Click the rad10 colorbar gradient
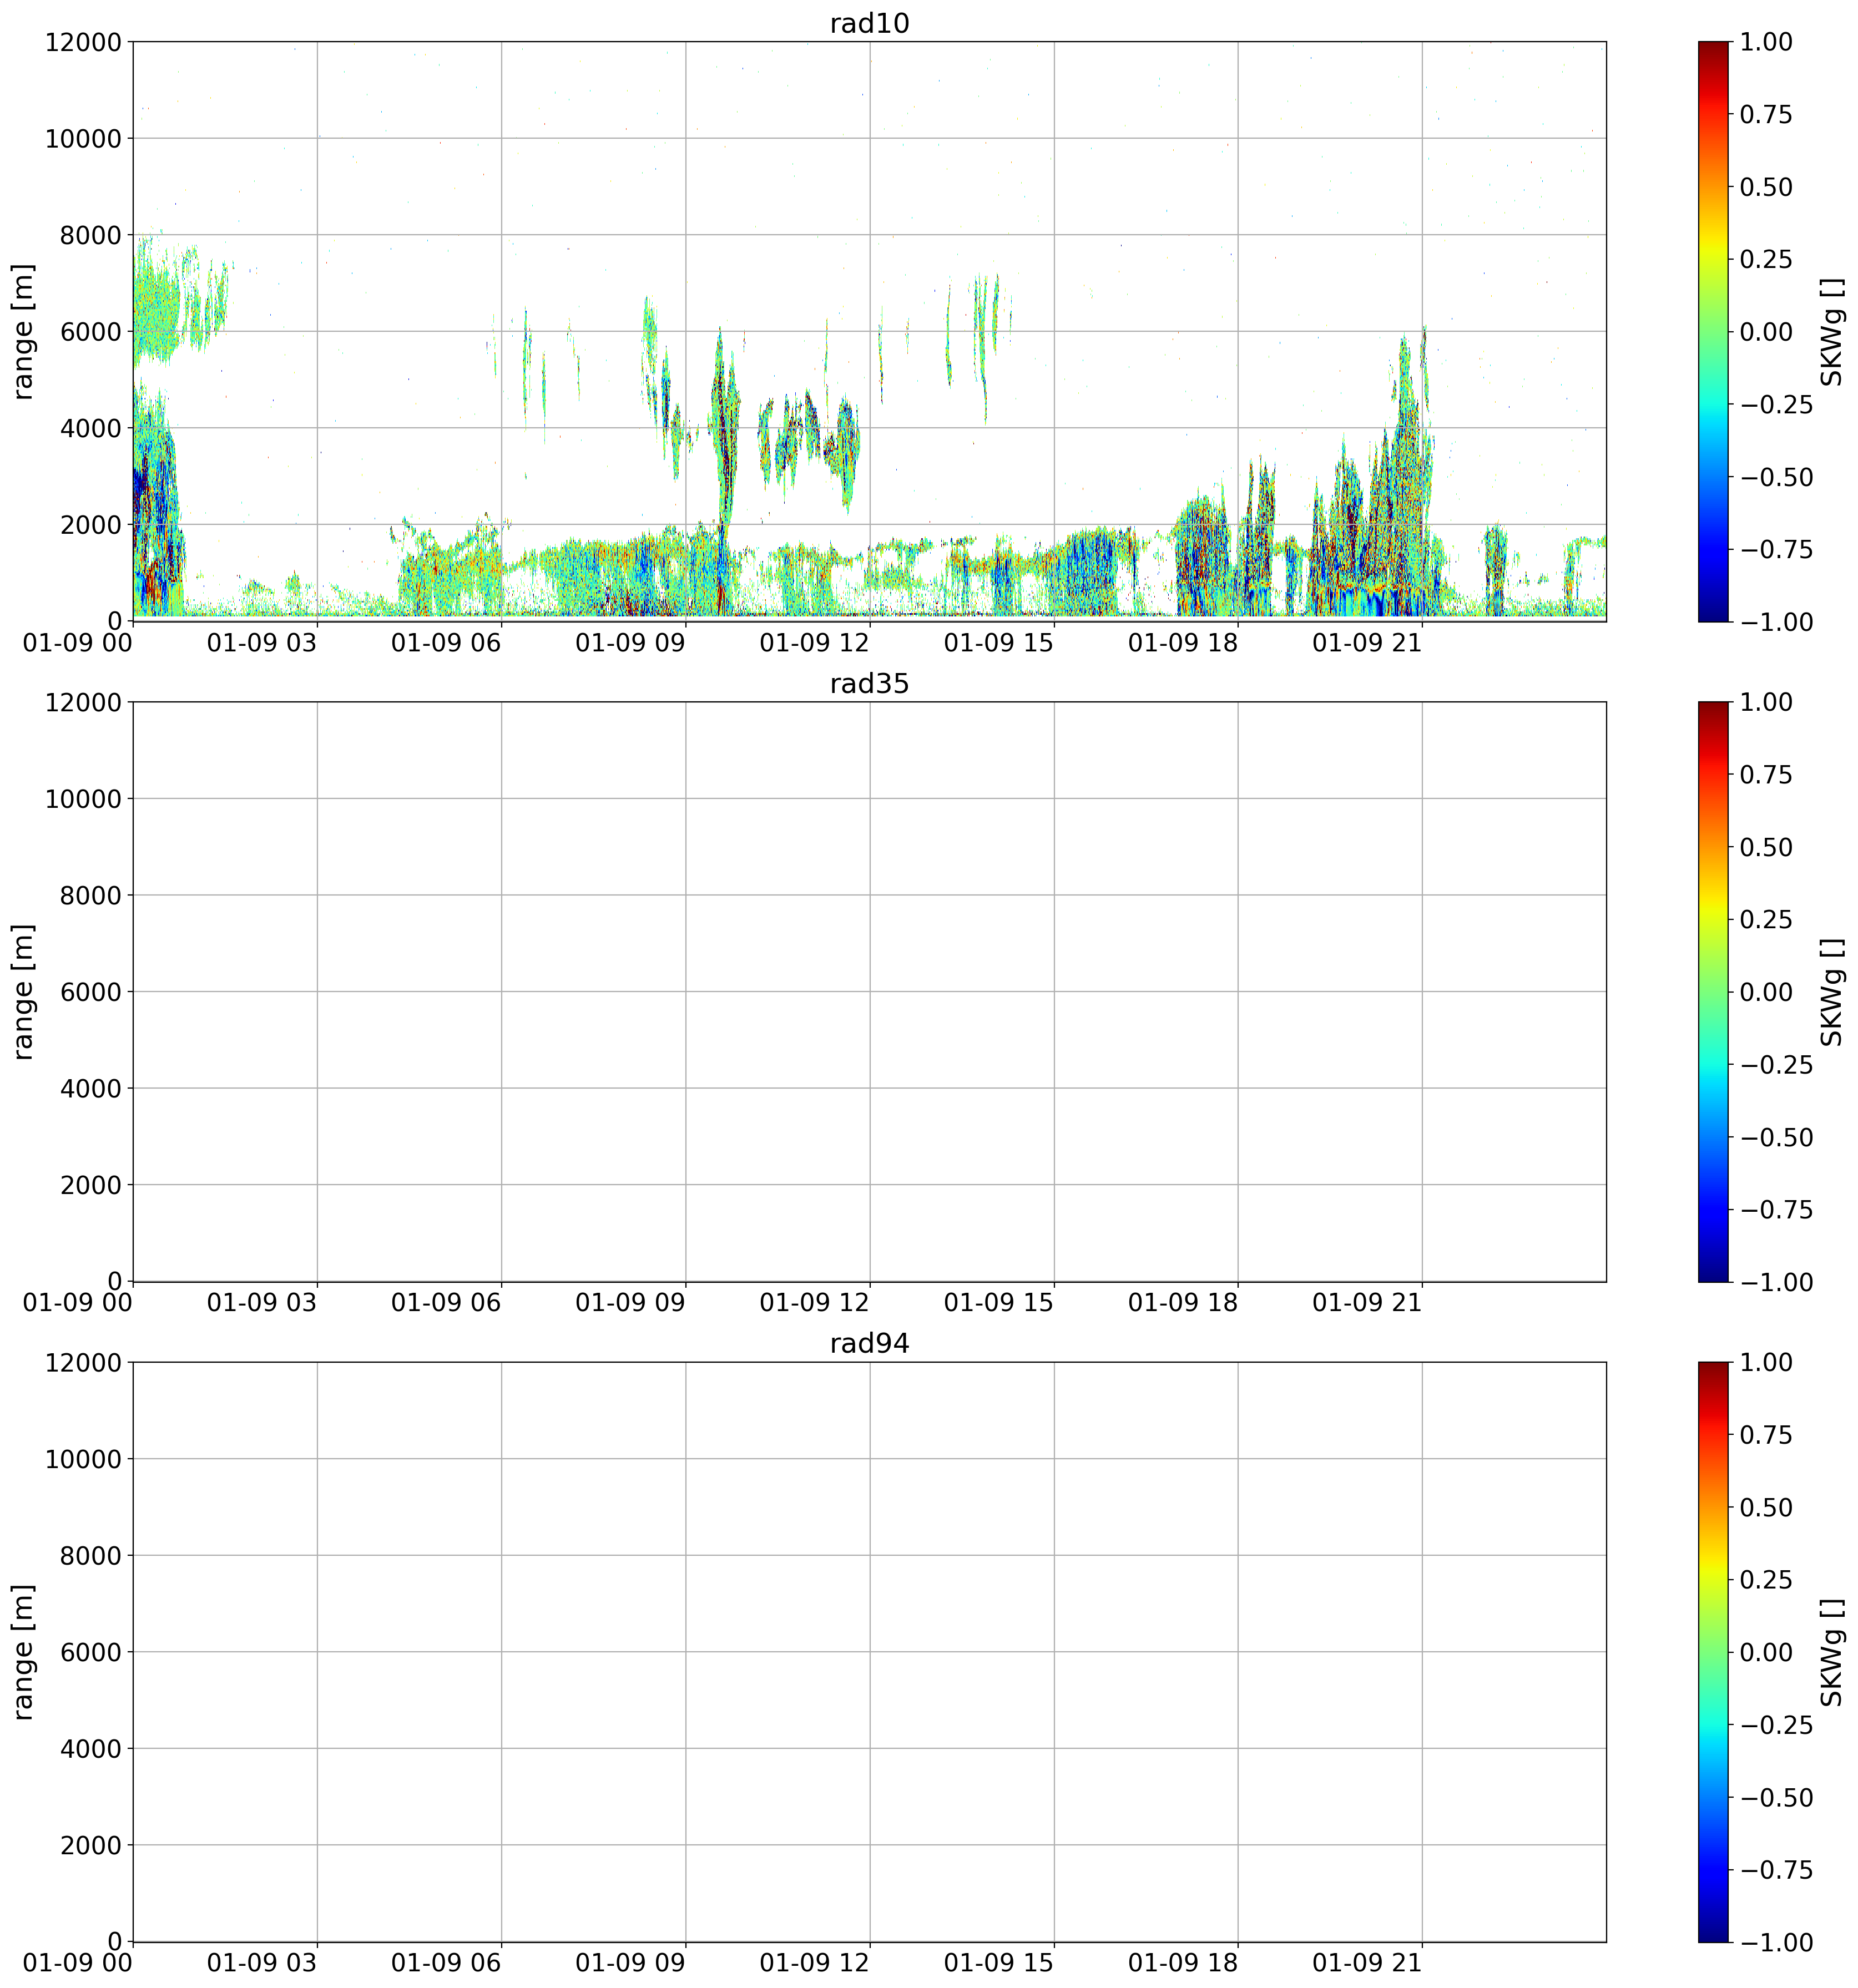The image size is (1858, 1988). coord(1713,331)
